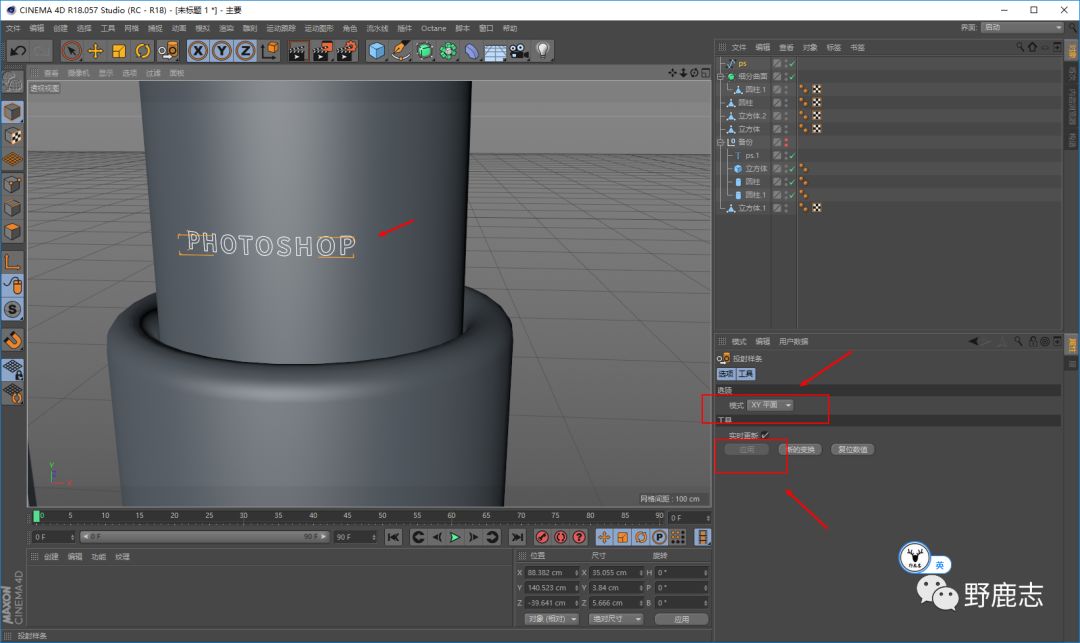The height and width of the screenshot is (643, 1080).
Task: Click frame 45 on timeline ruler
Action: pyautogui.click(x=347, y=516)
